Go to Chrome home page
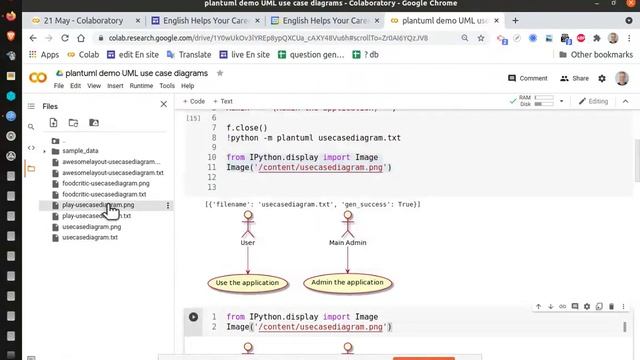The image size is (640, 360). [81, 38]
